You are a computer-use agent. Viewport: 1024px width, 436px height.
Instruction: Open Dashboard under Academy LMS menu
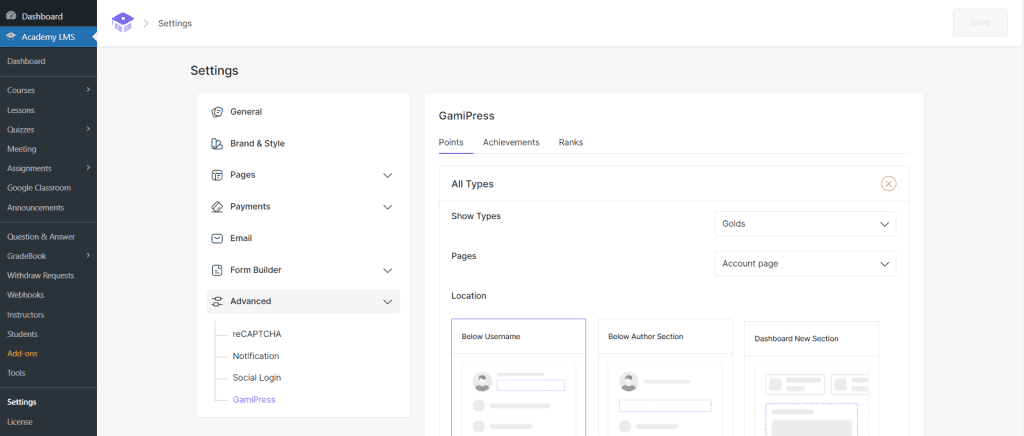pos(26,61)
